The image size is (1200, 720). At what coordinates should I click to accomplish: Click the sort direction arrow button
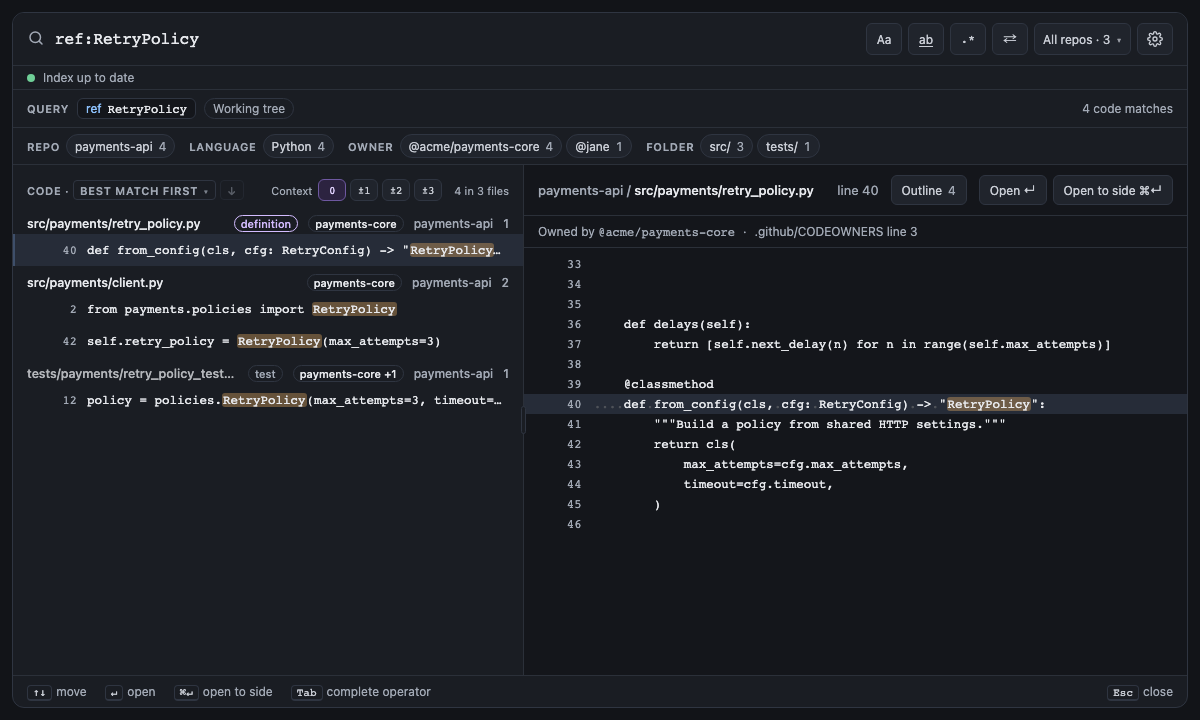[231, 191]
